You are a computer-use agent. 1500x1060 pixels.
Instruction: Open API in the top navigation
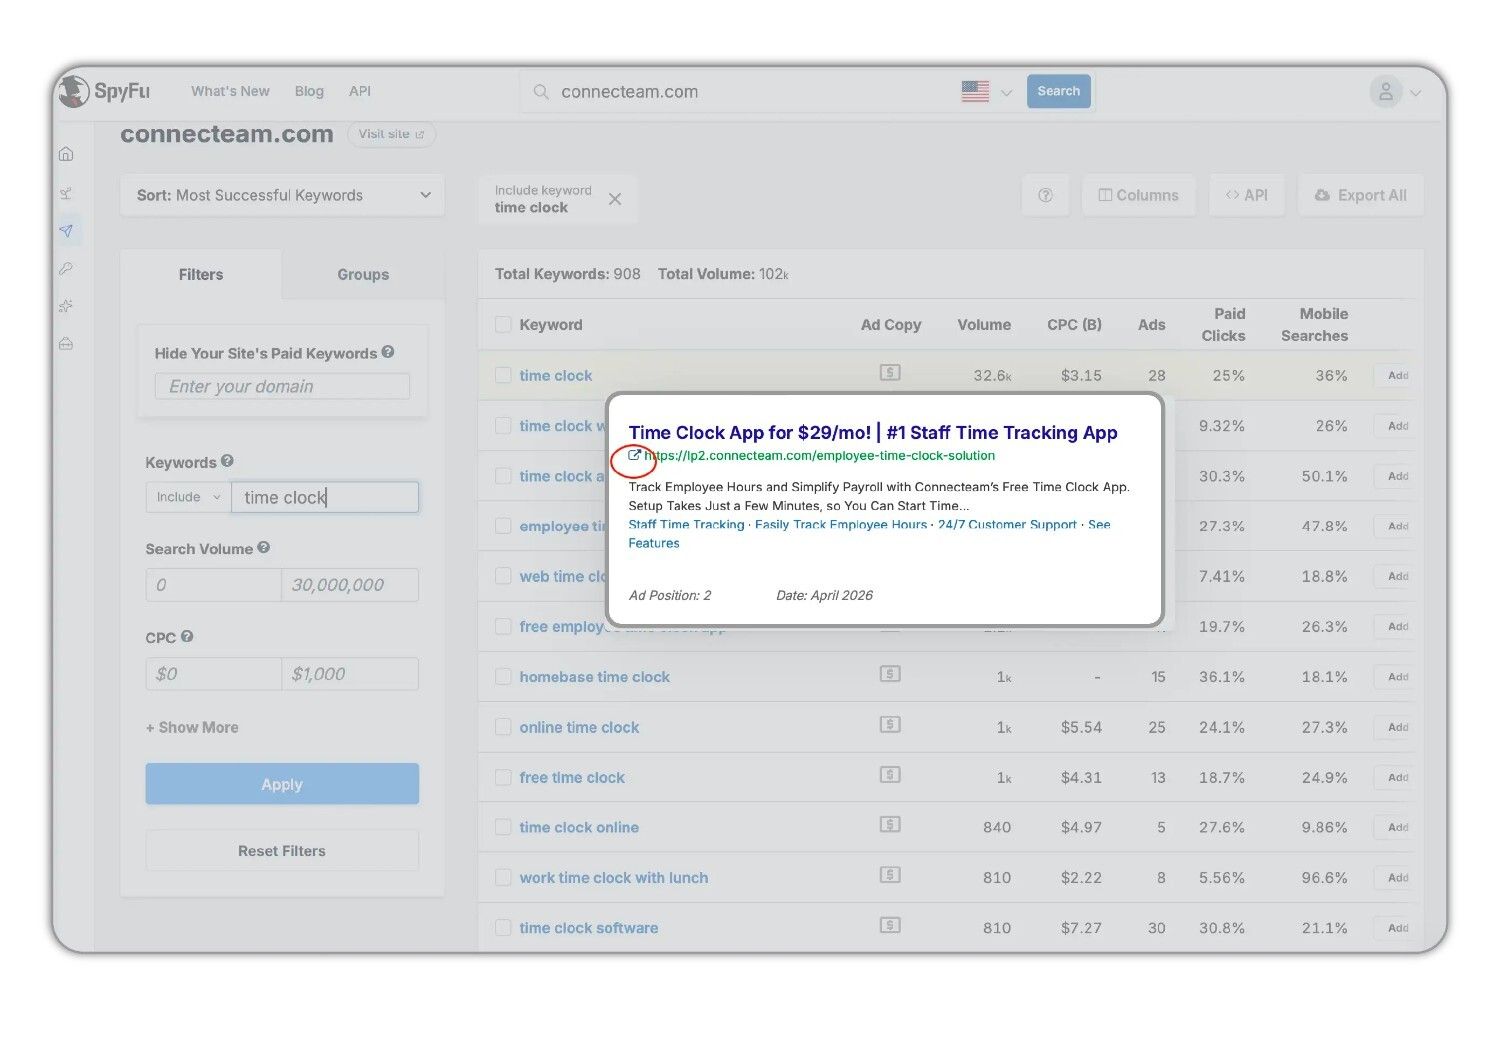coord(360,91)
